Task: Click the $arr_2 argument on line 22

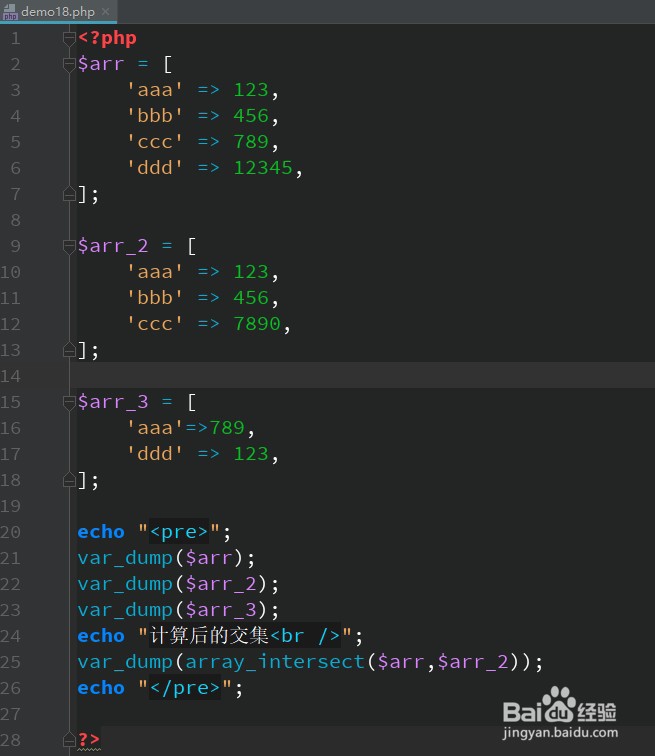Action: pyautogui.click(x=221, y=585)
